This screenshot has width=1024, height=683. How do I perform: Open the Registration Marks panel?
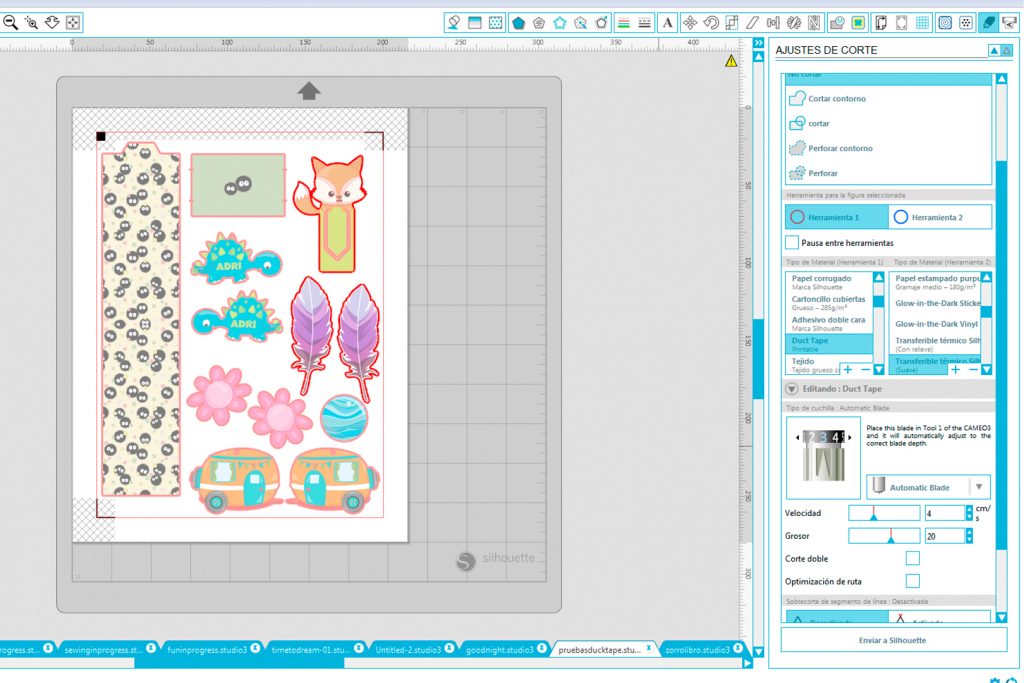click(901, 23)
